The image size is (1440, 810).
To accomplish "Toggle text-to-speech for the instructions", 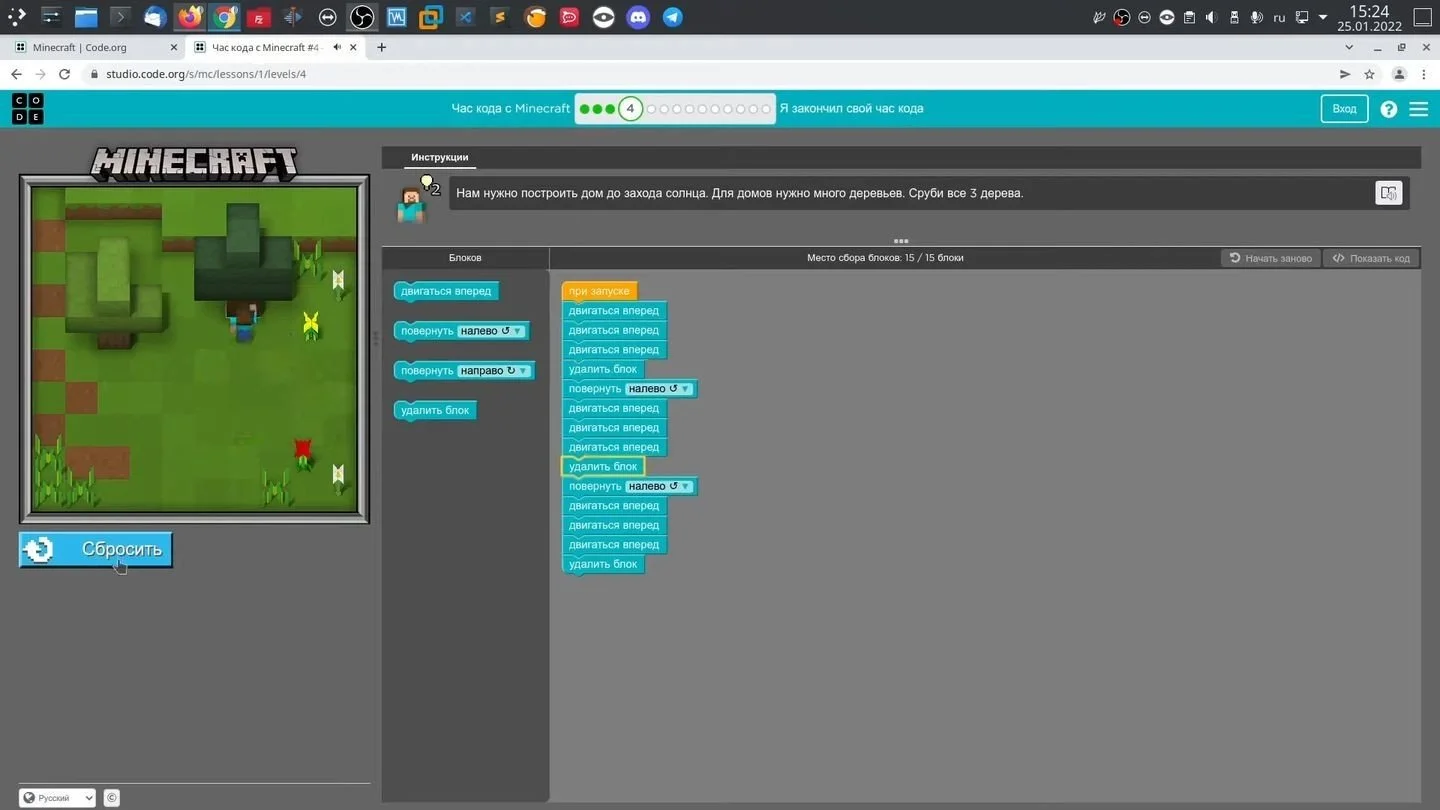I will 1388,193.
